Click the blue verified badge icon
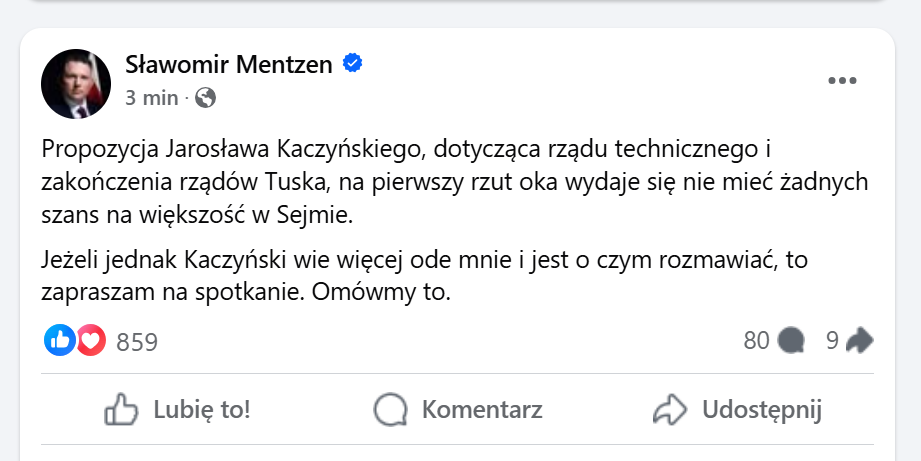The width and height of the screenshot is (921, 461). click(352, 65)
